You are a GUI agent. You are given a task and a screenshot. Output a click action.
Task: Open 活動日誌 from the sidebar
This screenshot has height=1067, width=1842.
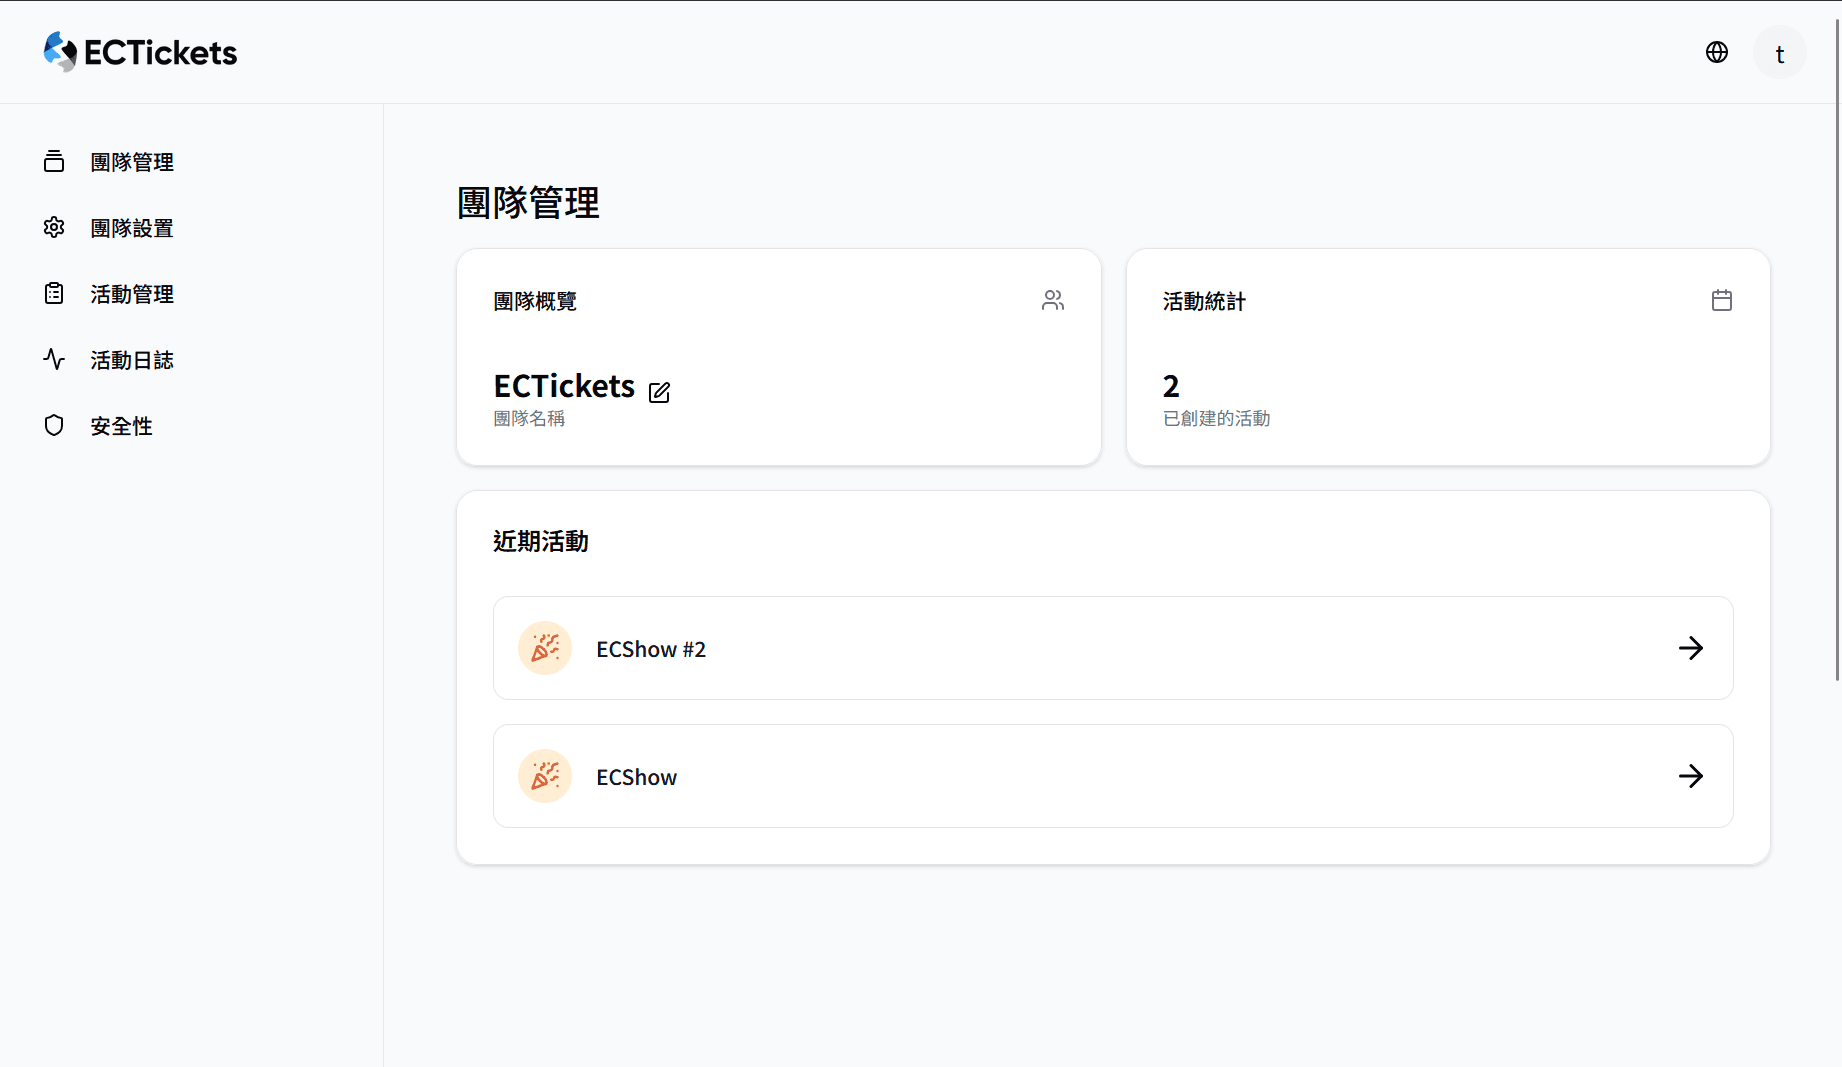tap(132, 360)
